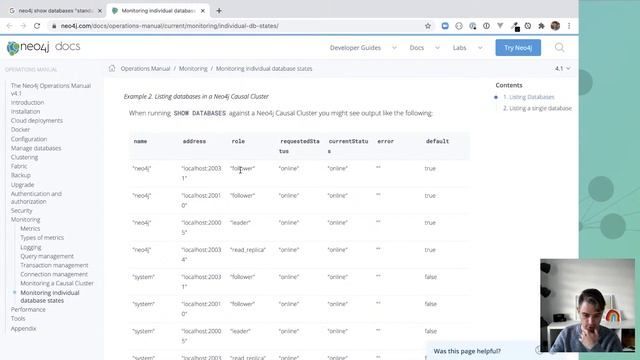Open Metrics under Monitoring
The width and height of the screenshot is (640, 360).
pyautogui.click(x=30, y=229)
